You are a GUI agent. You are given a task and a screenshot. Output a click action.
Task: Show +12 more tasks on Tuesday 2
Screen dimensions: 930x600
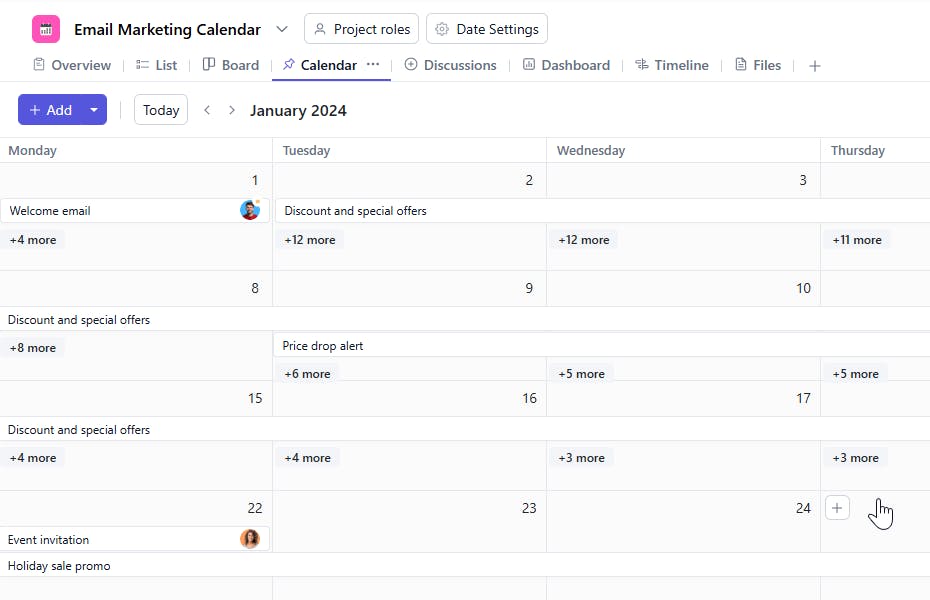[310, 240]
